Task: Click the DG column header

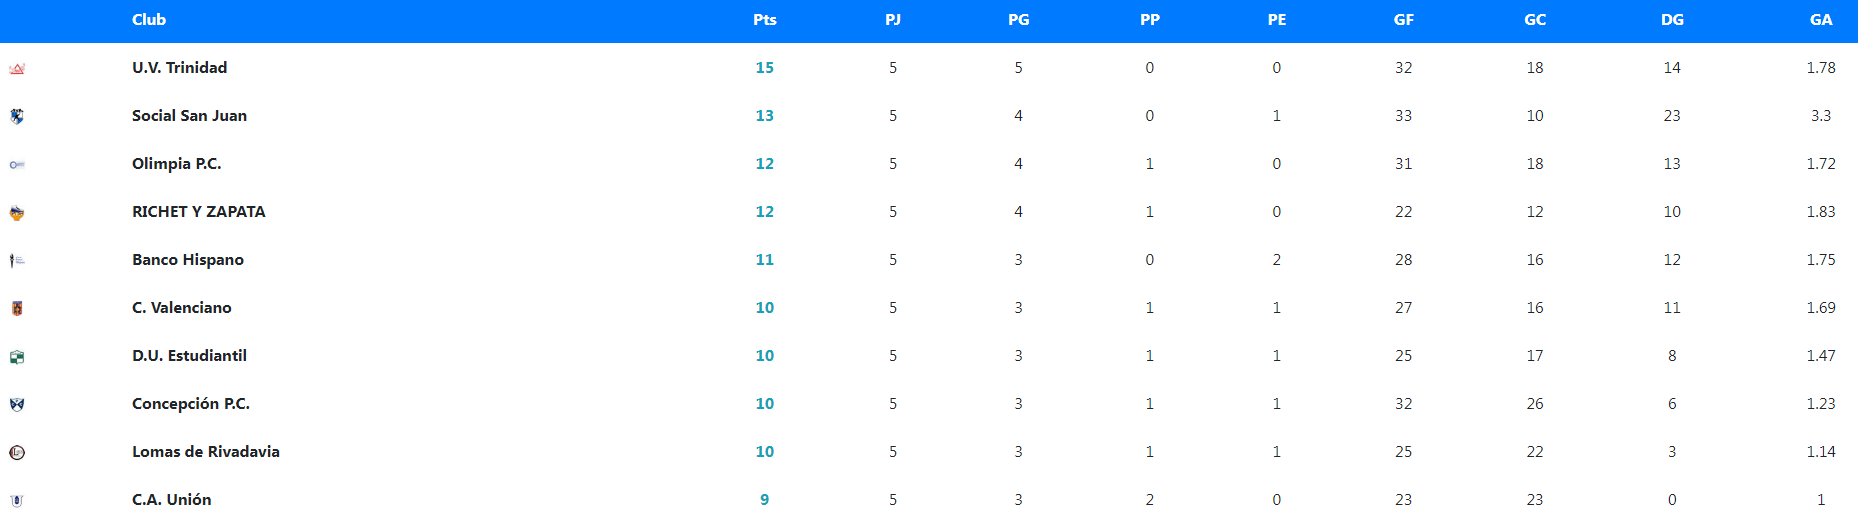Action: [1672, 20]
